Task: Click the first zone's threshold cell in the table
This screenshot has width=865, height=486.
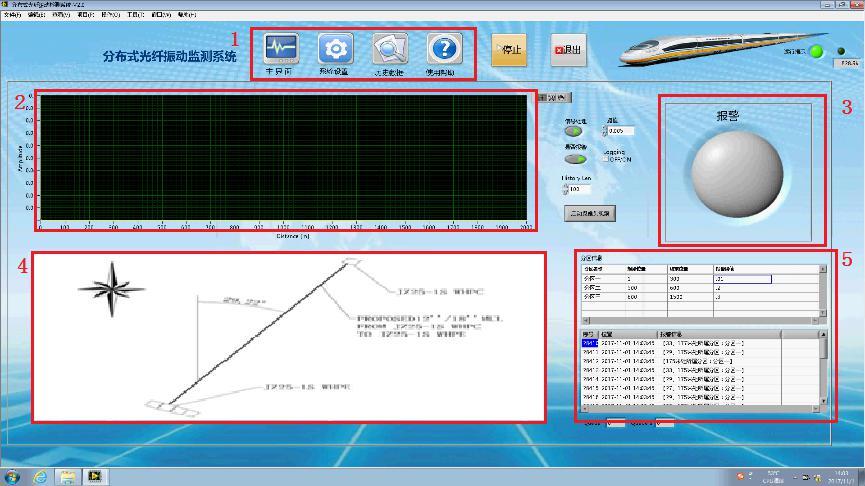Action: tap(742, 279)
